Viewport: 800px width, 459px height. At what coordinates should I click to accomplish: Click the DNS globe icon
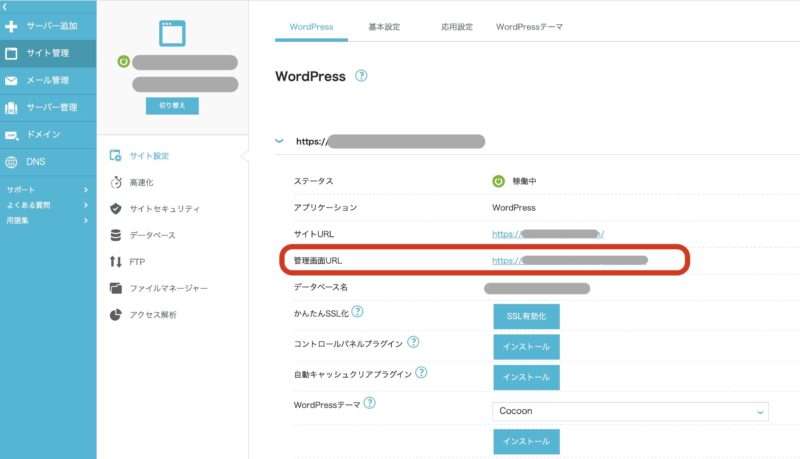[11, 162]
